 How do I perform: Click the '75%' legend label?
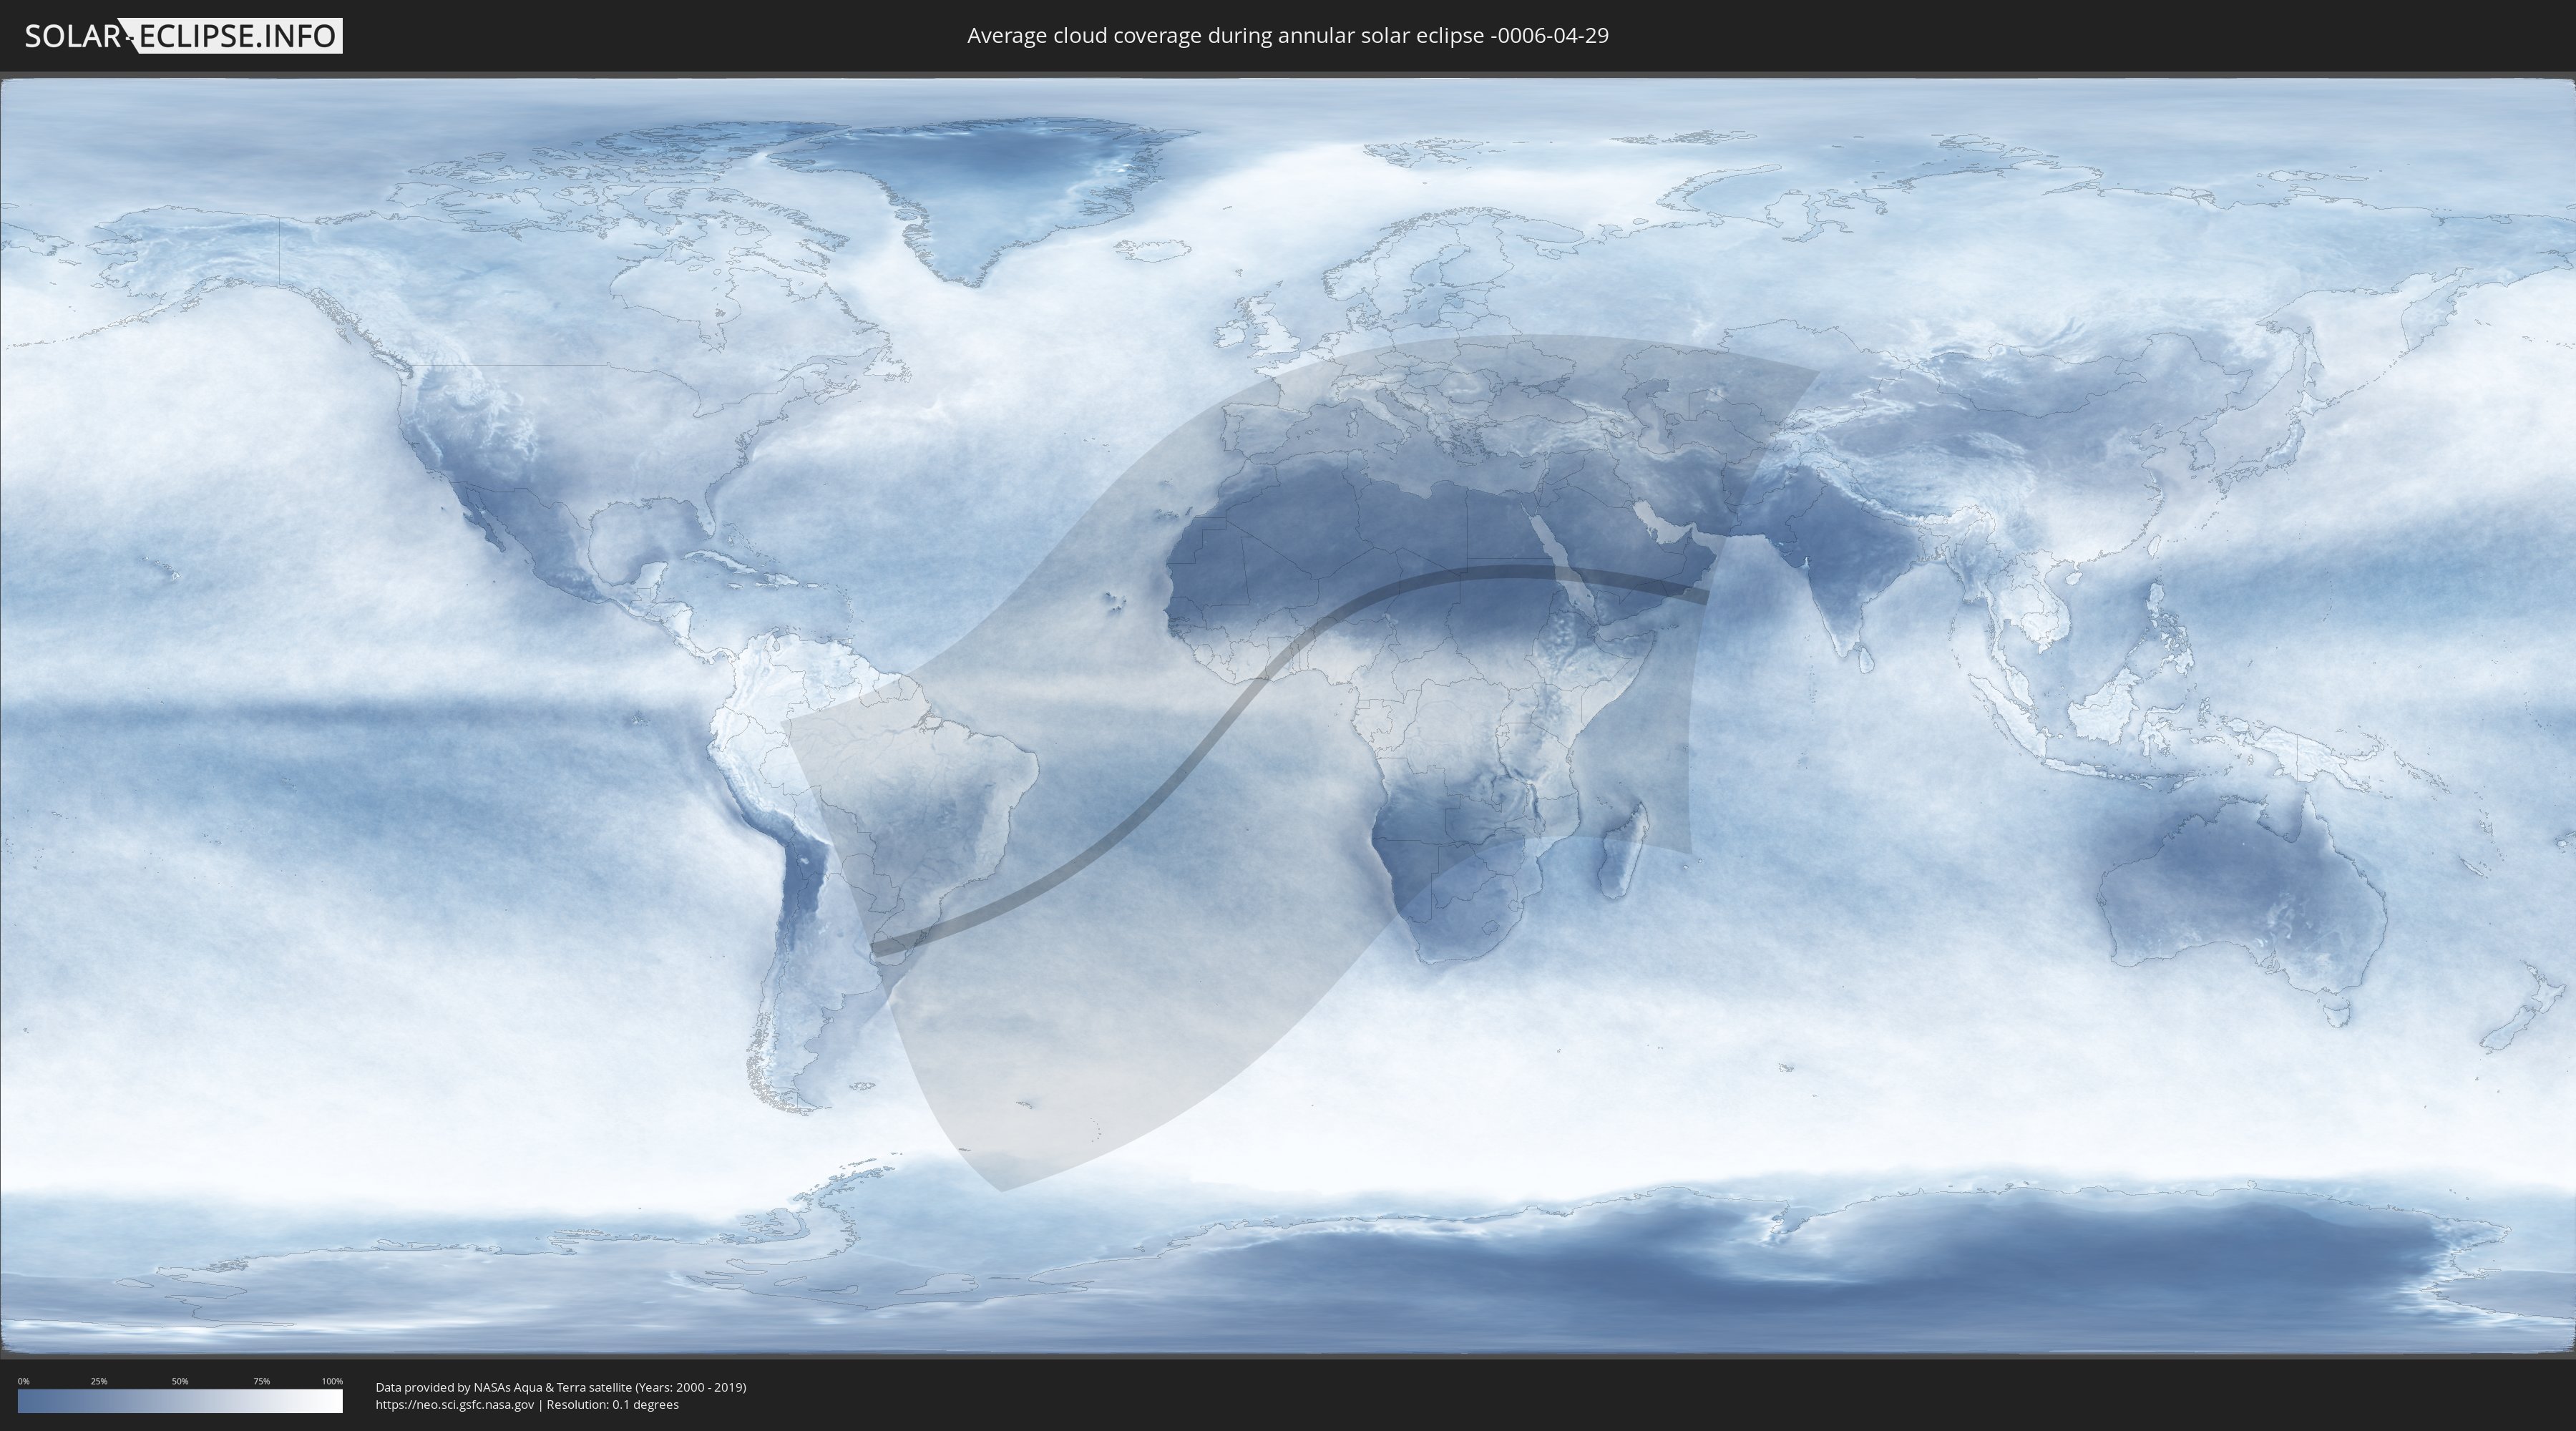point(261,1381)
